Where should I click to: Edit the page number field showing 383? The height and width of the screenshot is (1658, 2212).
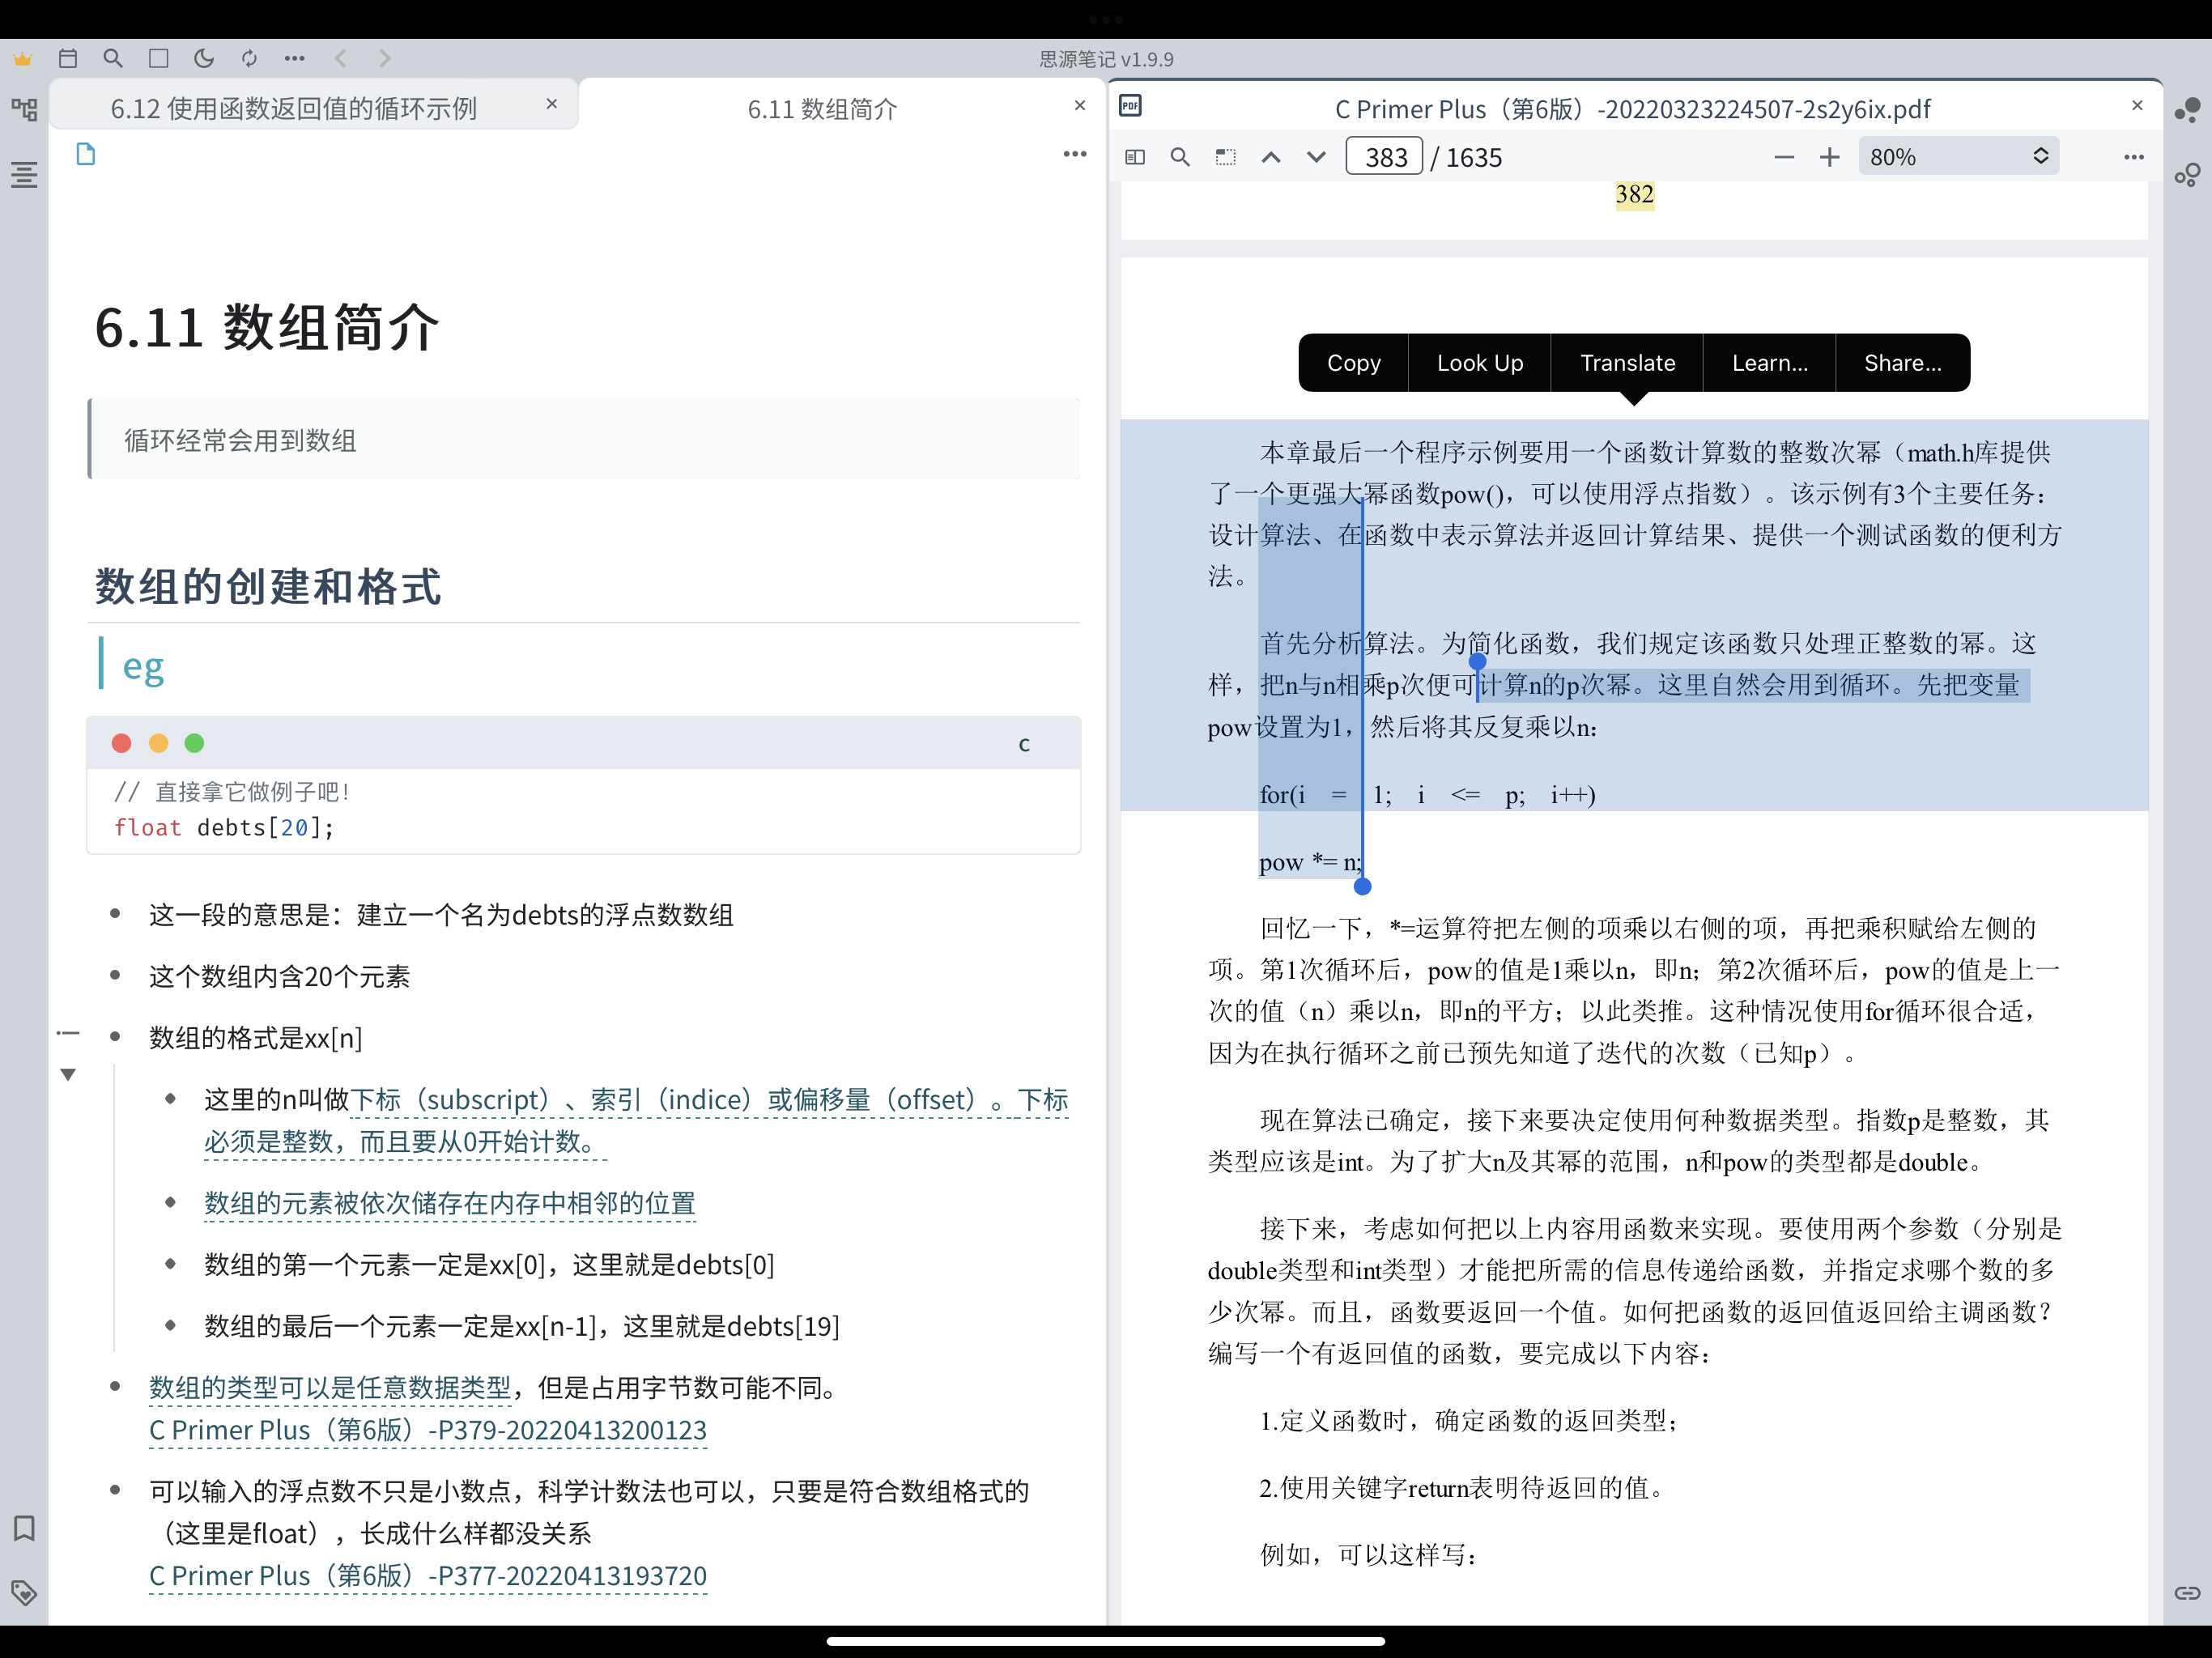click(x=1384, y=156)
